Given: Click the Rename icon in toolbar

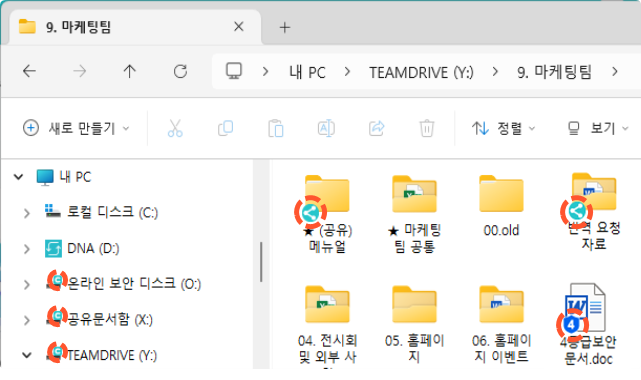Looking at the screenshot, I should (x=326, y=128).
